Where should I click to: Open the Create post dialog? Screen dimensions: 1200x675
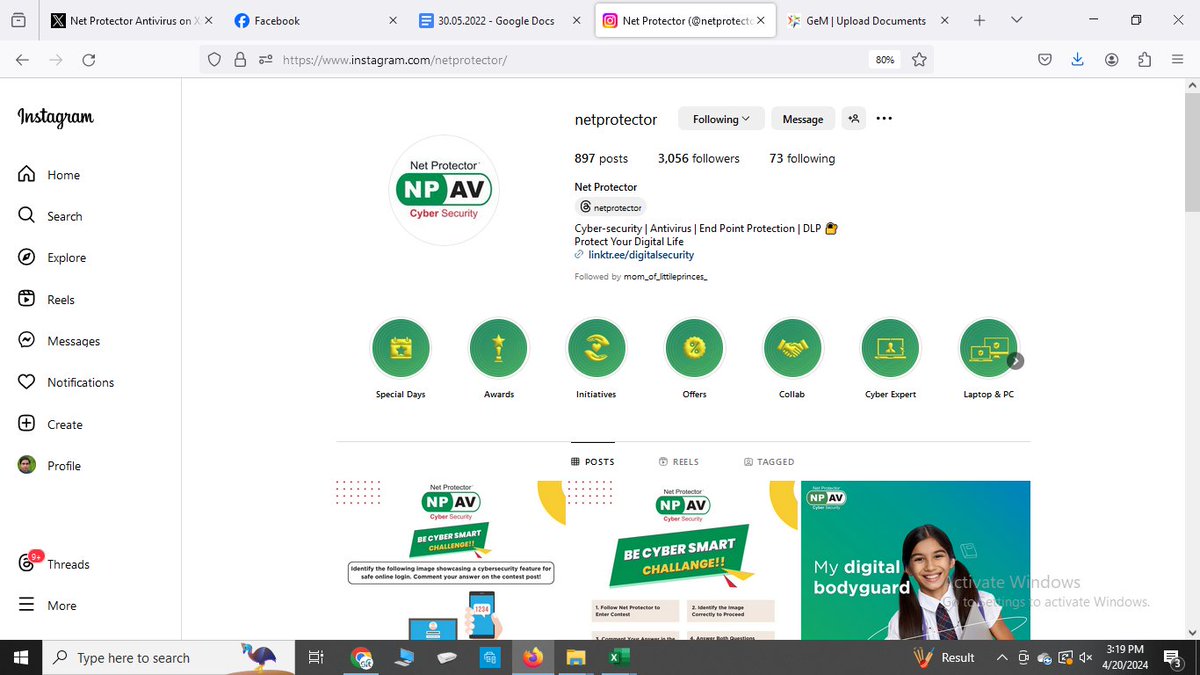tap(62, 424)
